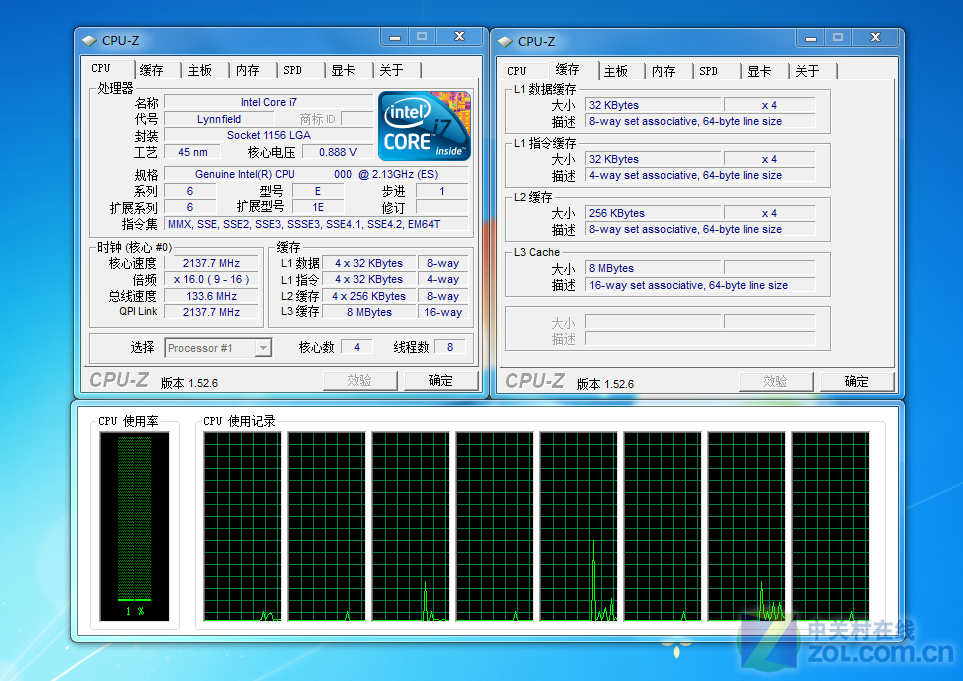Click the specification 'Genuine Intel(R) CPU' field
The width and height of the screenshot is (963, 681).
pyautogui.click(x=316, y=174)
